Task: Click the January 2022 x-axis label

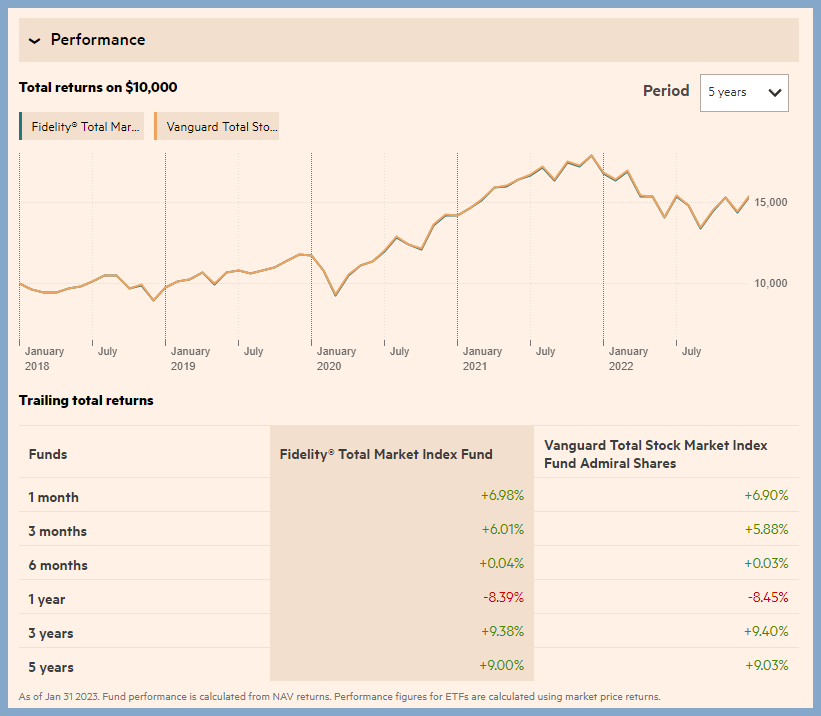Action: pyautogui.click(x=628, y=359)
